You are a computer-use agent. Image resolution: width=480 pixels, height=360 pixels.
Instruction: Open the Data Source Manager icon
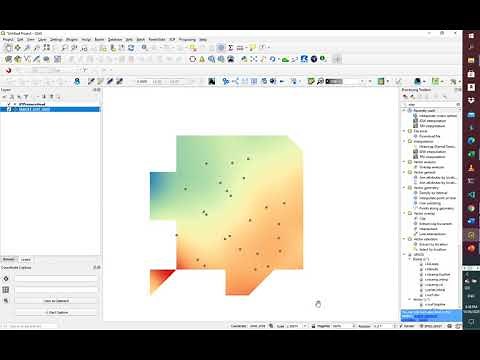(x=9, y=59)
